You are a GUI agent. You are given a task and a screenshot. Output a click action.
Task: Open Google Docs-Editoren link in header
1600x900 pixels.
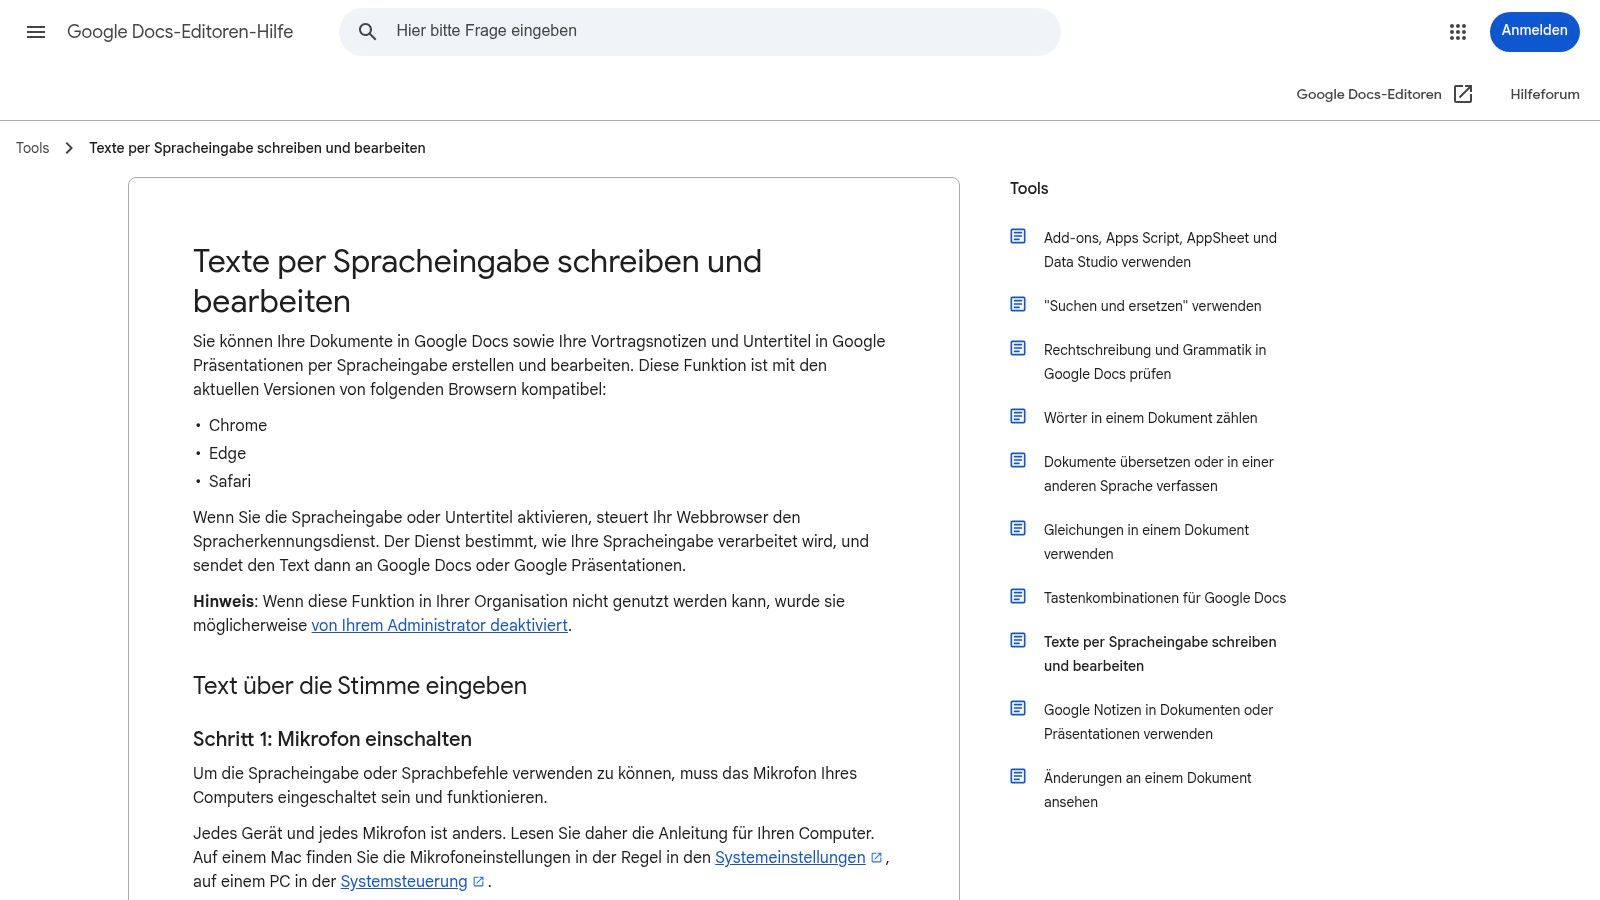pyautogui.click(x=1369, y=94)
